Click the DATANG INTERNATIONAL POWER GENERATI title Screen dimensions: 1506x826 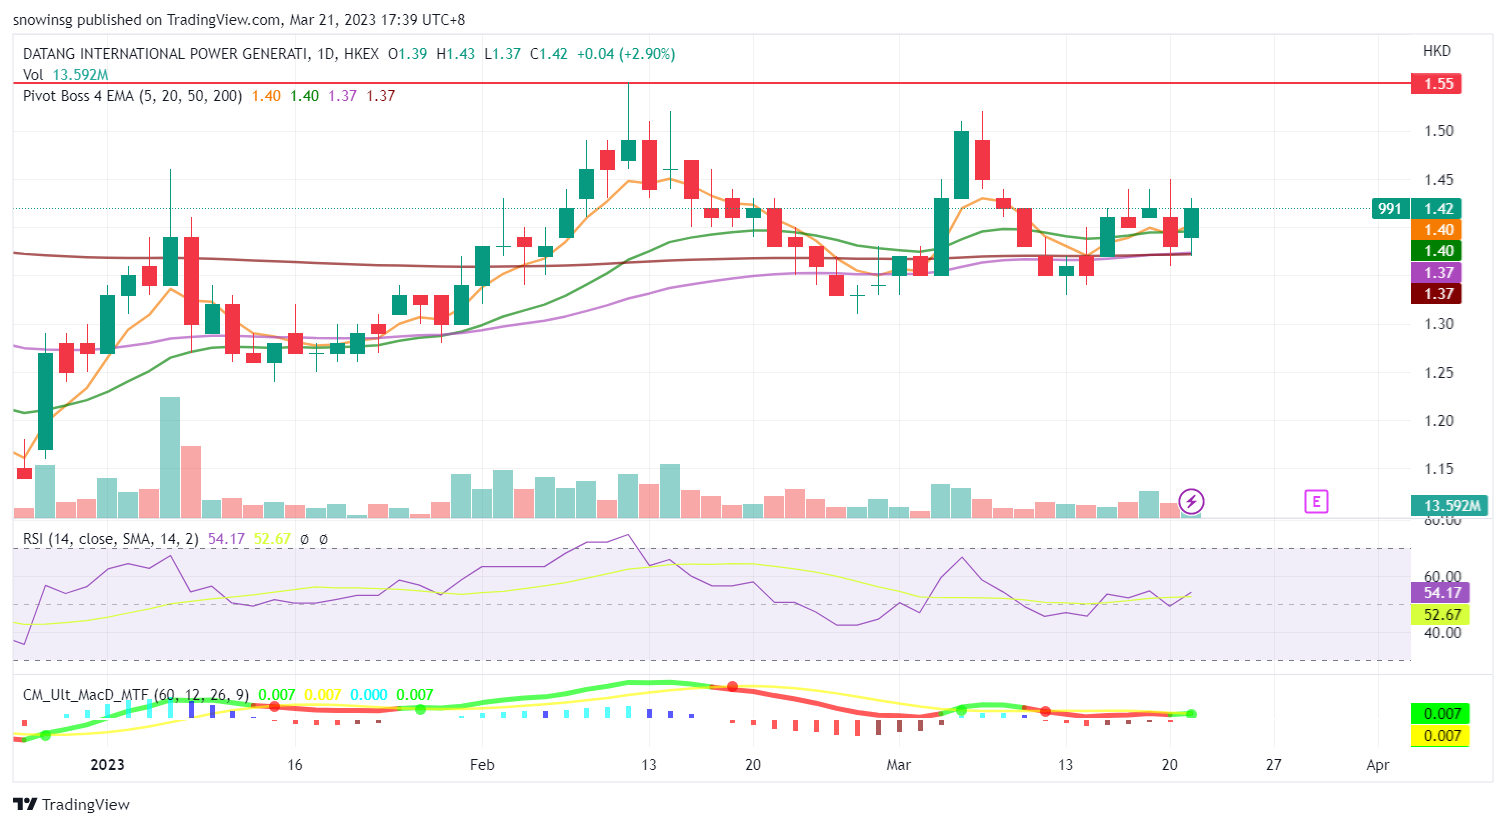166,54
